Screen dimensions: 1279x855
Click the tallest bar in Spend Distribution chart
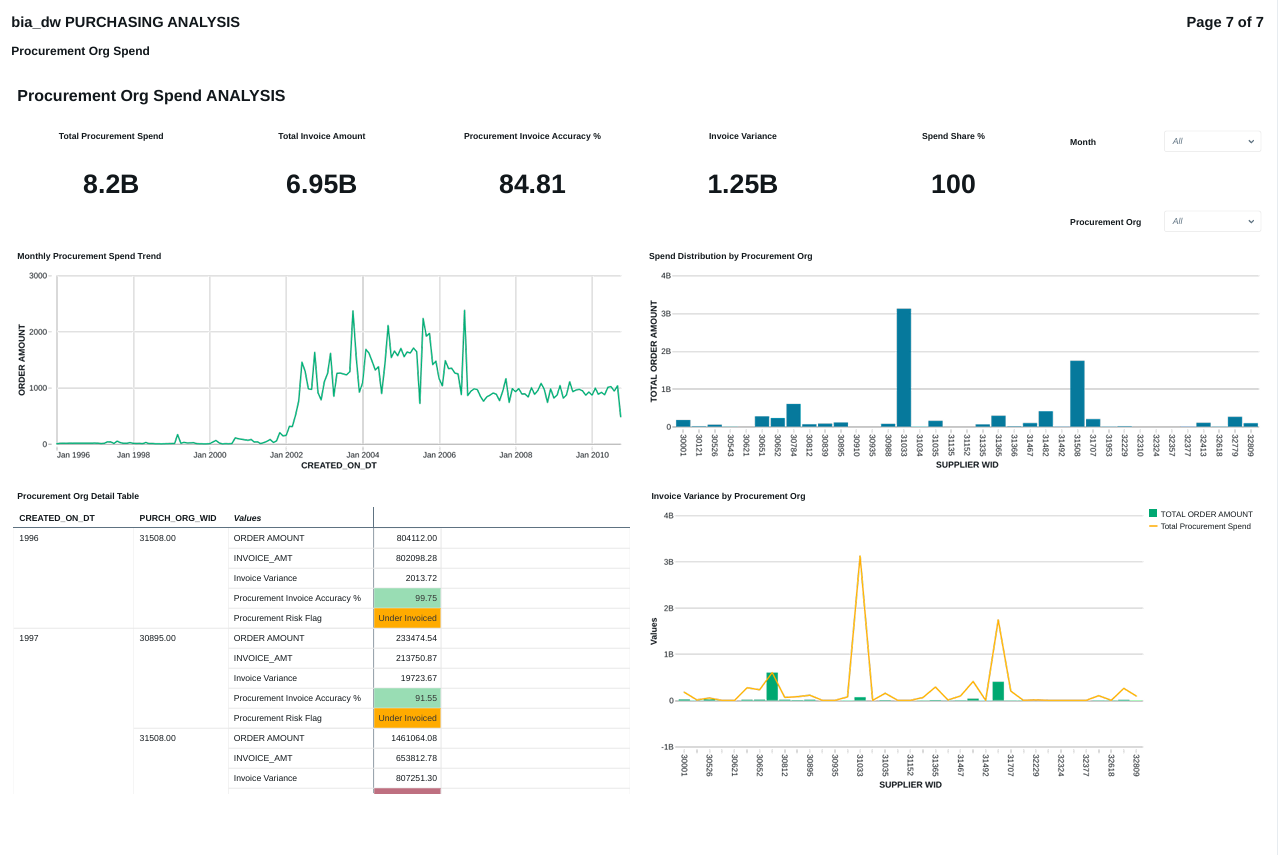point(904,368)
